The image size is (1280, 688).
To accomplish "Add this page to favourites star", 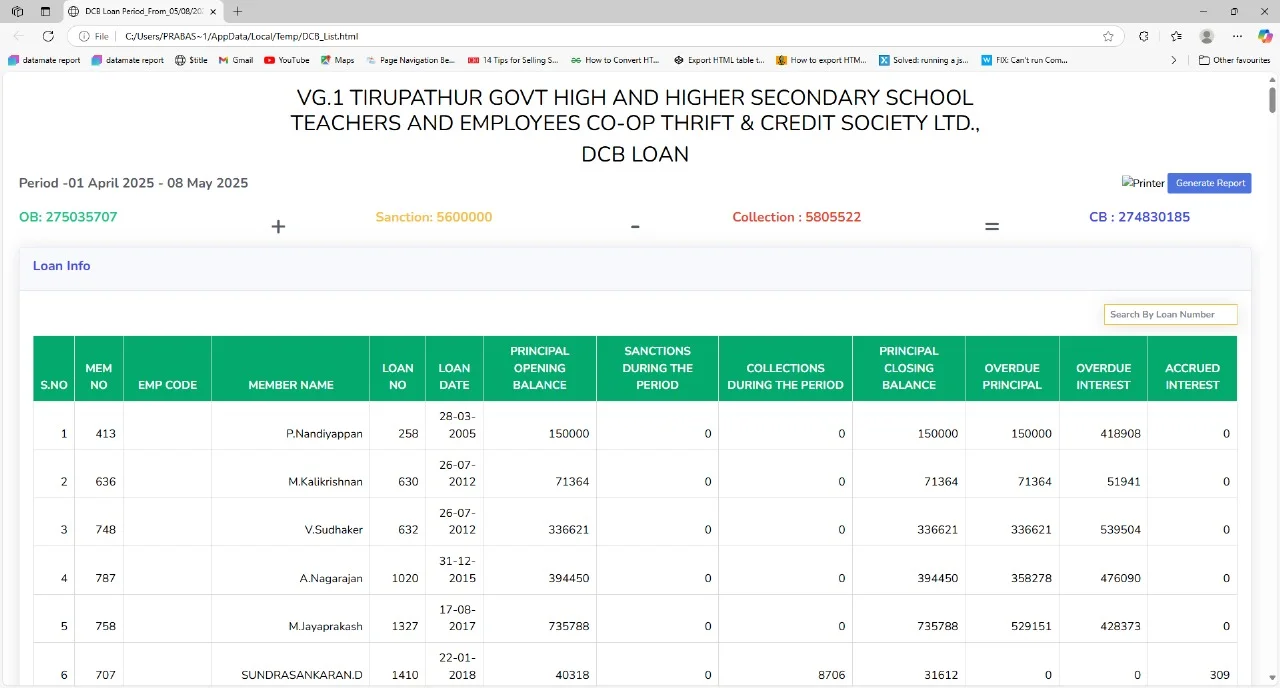I will [x=1108, y=36].
